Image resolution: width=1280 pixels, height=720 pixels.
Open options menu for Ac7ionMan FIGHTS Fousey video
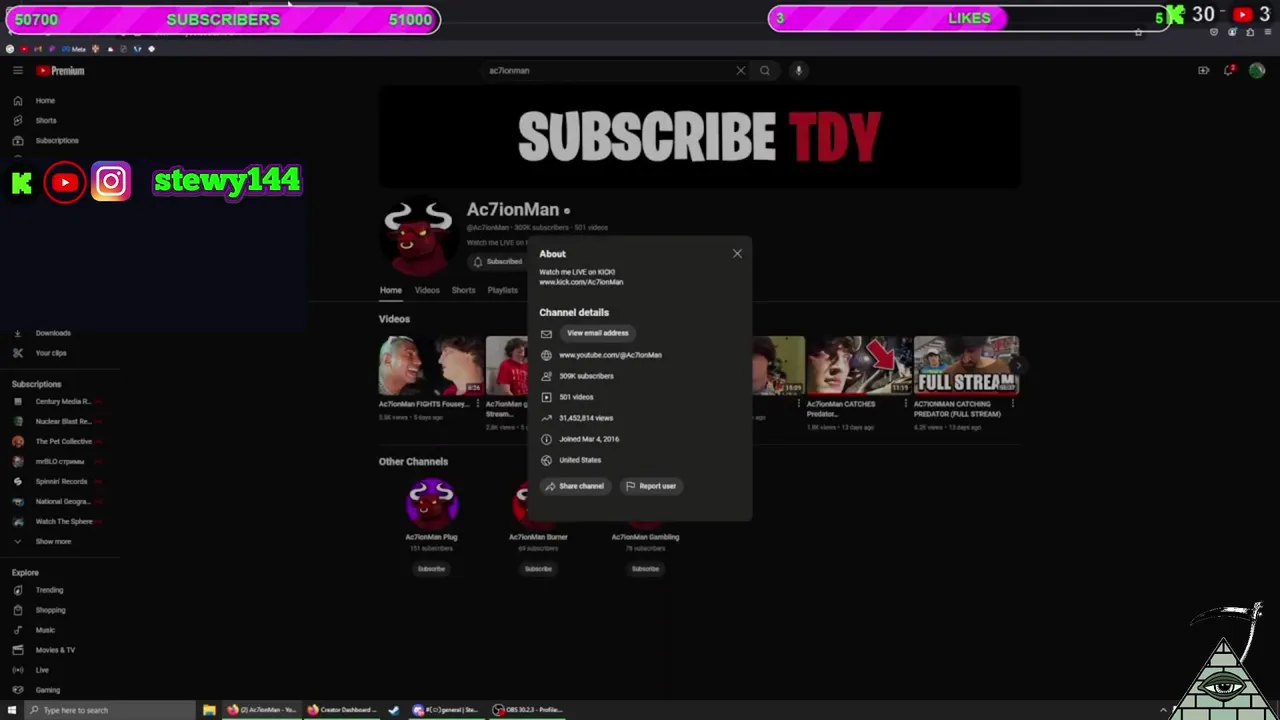tap(478, 405)
